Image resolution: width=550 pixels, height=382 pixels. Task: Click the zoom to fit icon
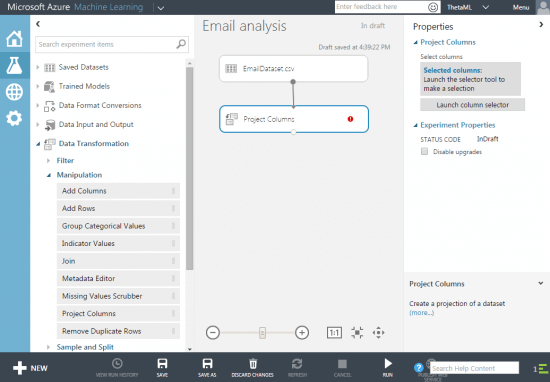[357, 332]
